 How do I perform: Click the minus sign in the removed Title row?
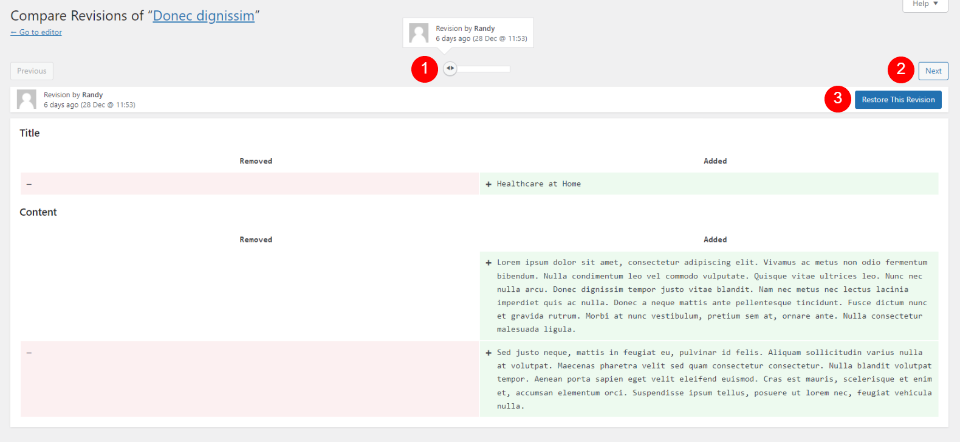pos(29,184)
